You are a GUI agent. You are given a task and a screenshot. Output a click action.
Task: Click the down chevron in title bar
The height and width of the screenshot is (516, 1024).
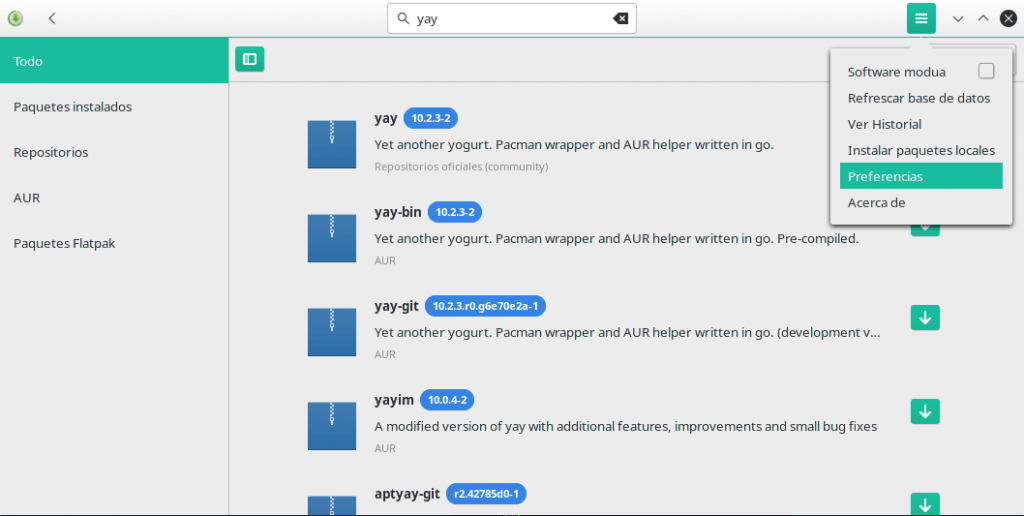(958, 18)
